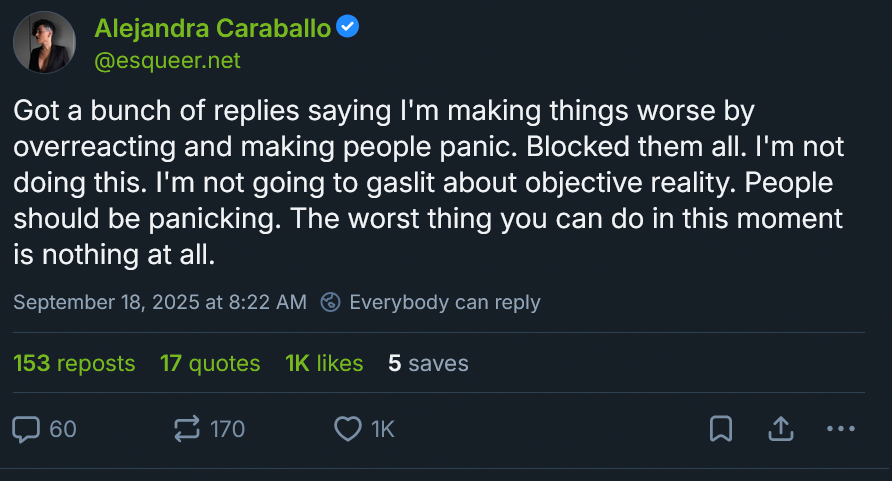This screenshot has height=481, width=892.
Task: View the 153 reposts list
Action: click(74, 363)
